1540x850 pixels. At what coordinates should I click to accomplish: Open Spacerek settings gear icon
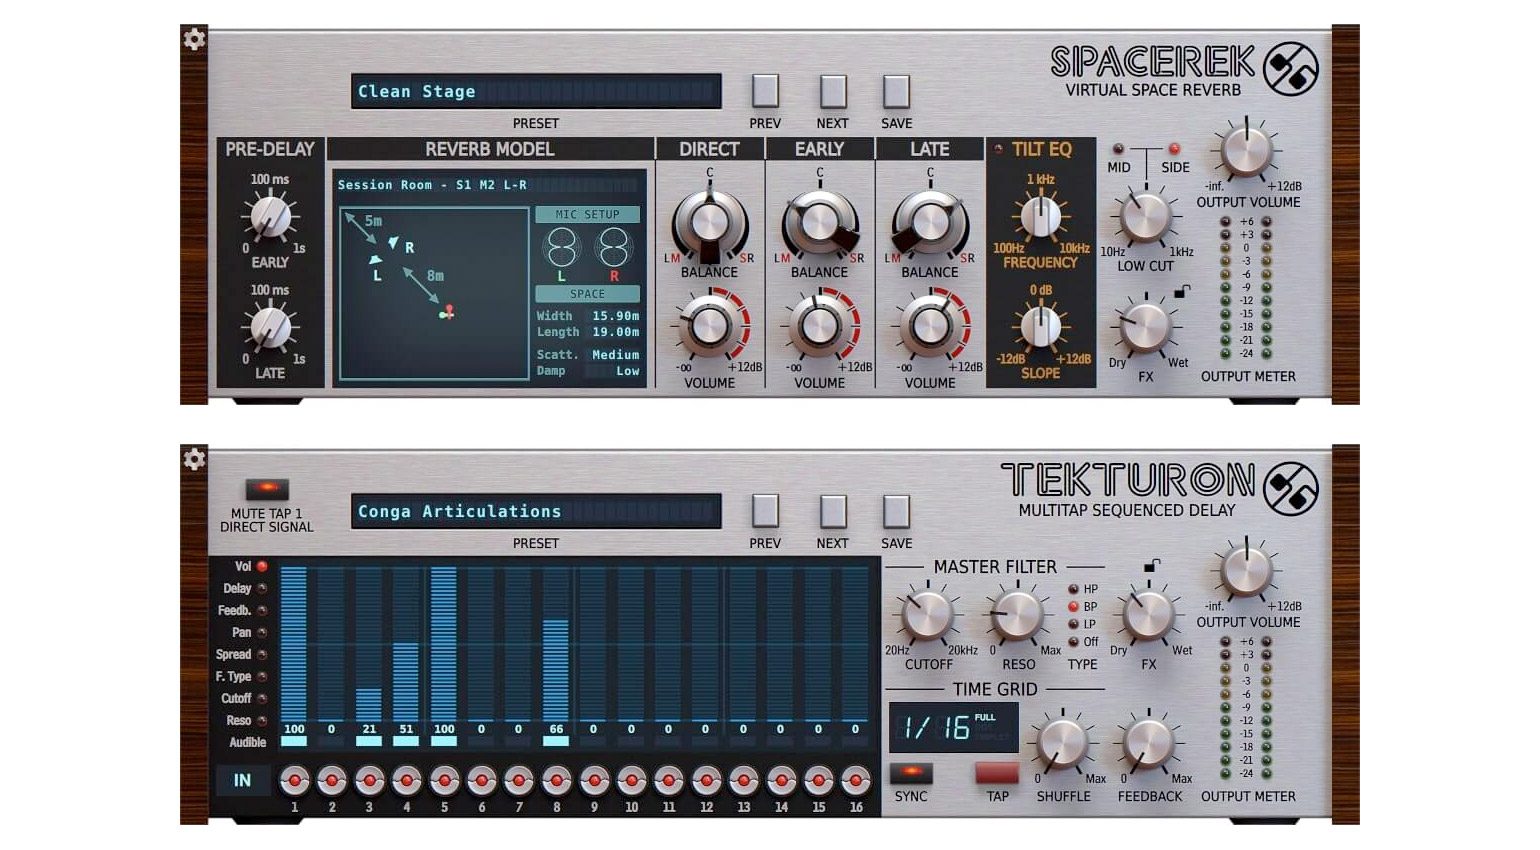pyautogui.click(x=194, y=39)
